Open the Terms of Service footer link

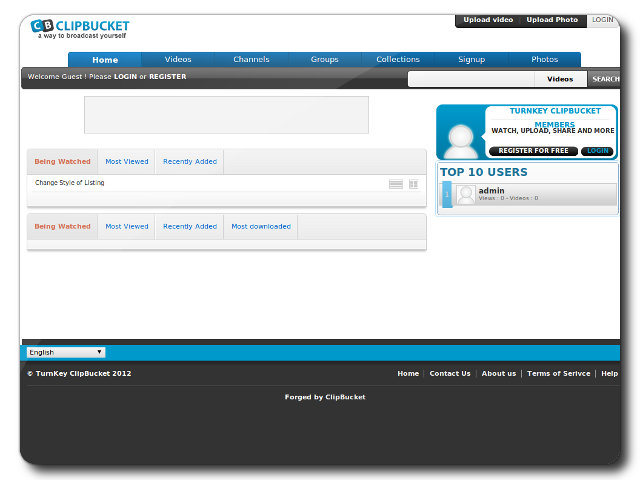[x=558, y=374]
